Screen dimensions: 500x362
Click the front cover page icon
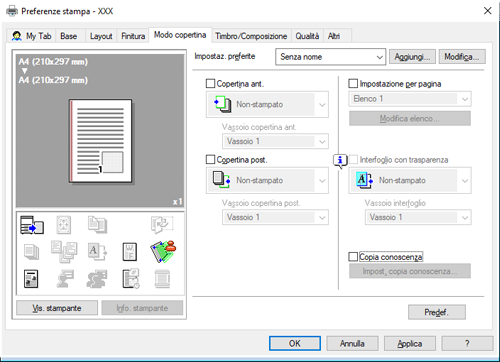223,104
